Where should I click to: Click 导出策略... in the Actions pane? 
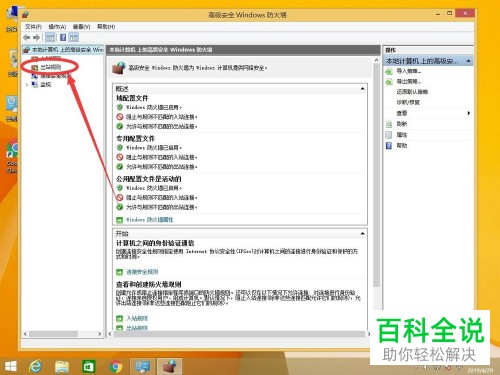point(409,82)
